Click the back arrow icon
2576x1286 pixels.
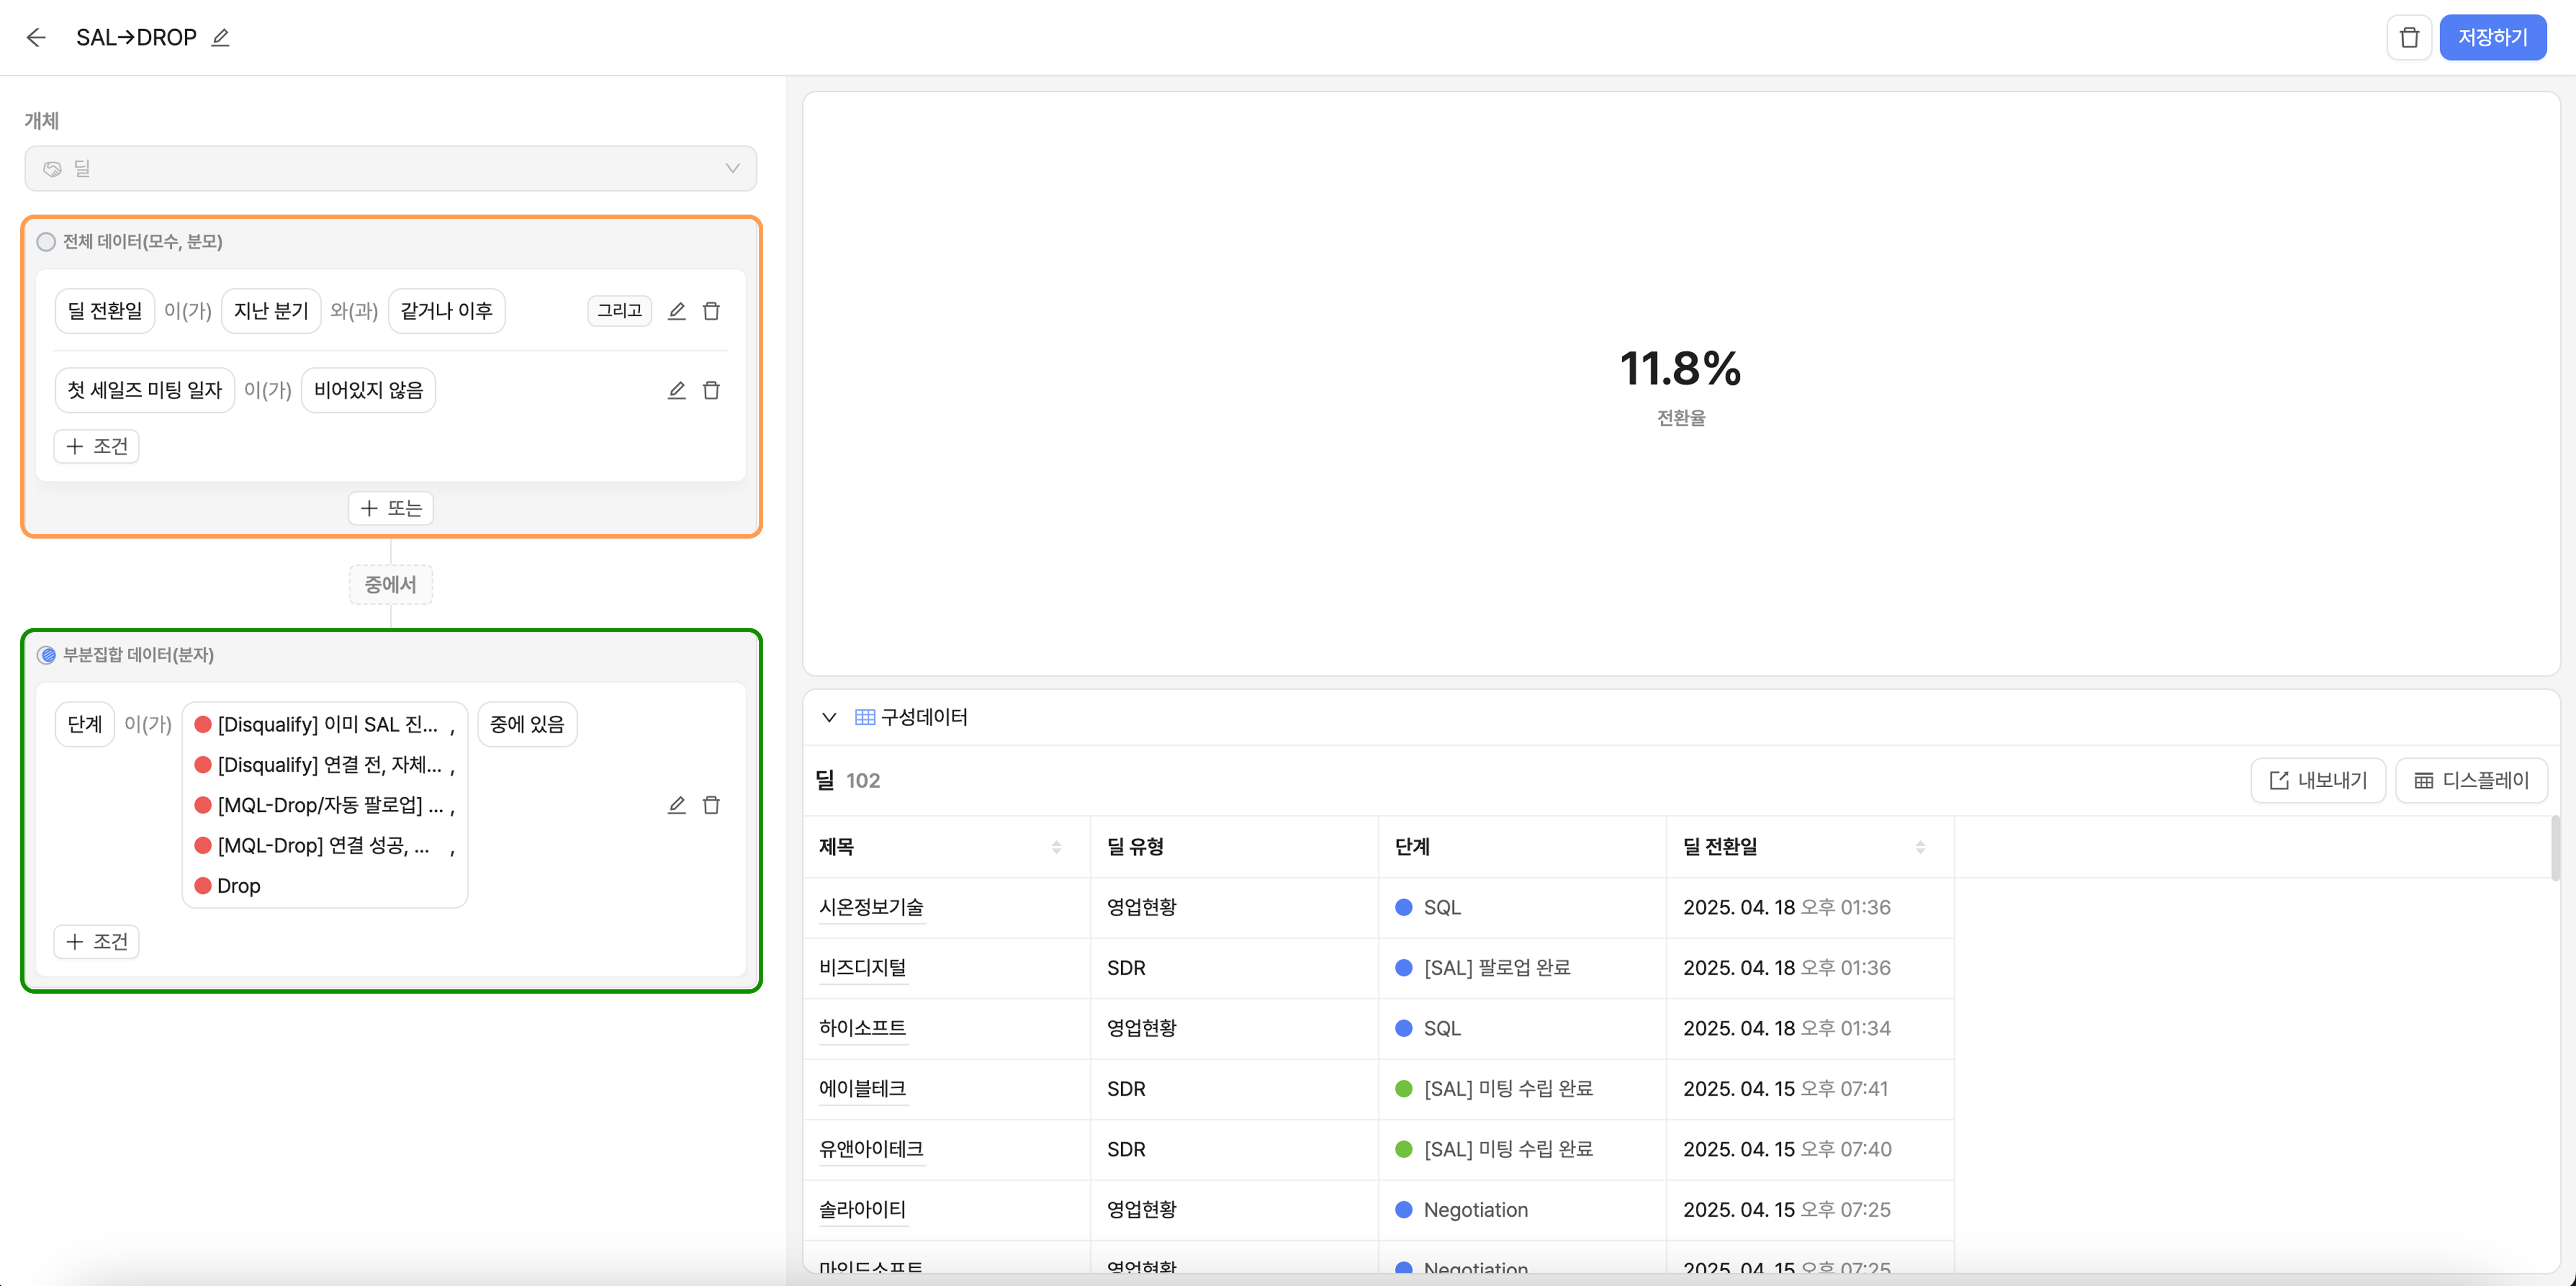(x=36, y=38)
